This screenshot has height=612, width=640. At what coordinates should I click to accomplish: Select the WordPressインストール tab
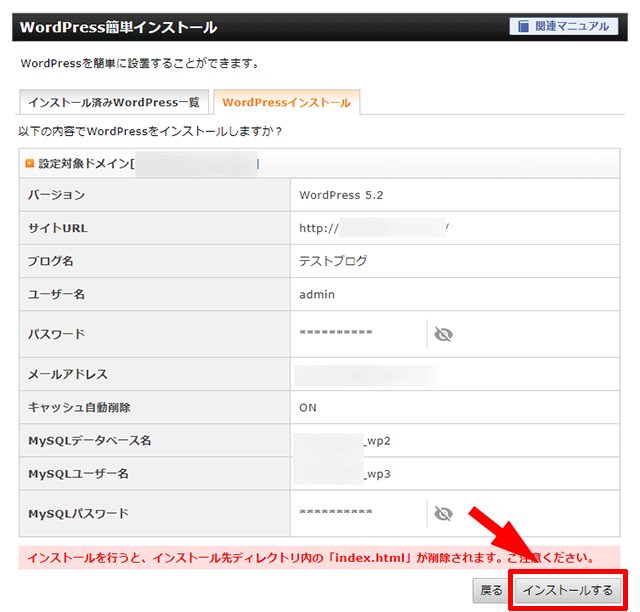pos(287,102)
